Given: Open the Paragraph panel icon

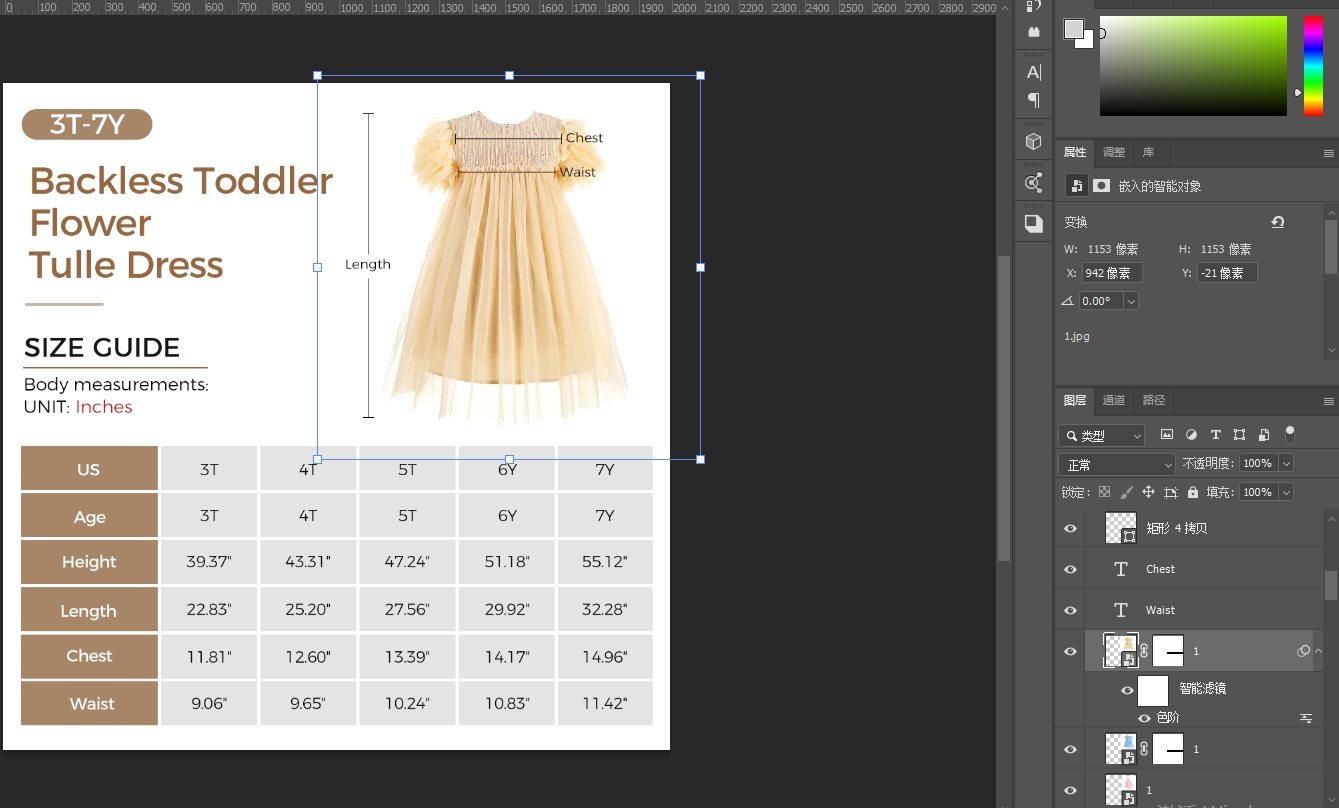Looking at the screenshot, I should tap(1034, 100).
